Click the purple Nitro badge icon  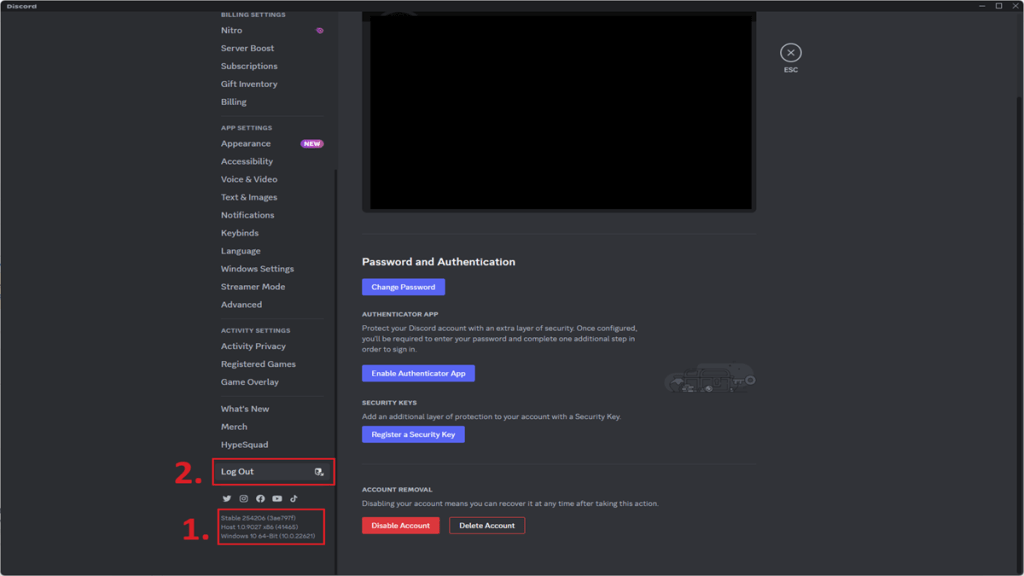318,30
